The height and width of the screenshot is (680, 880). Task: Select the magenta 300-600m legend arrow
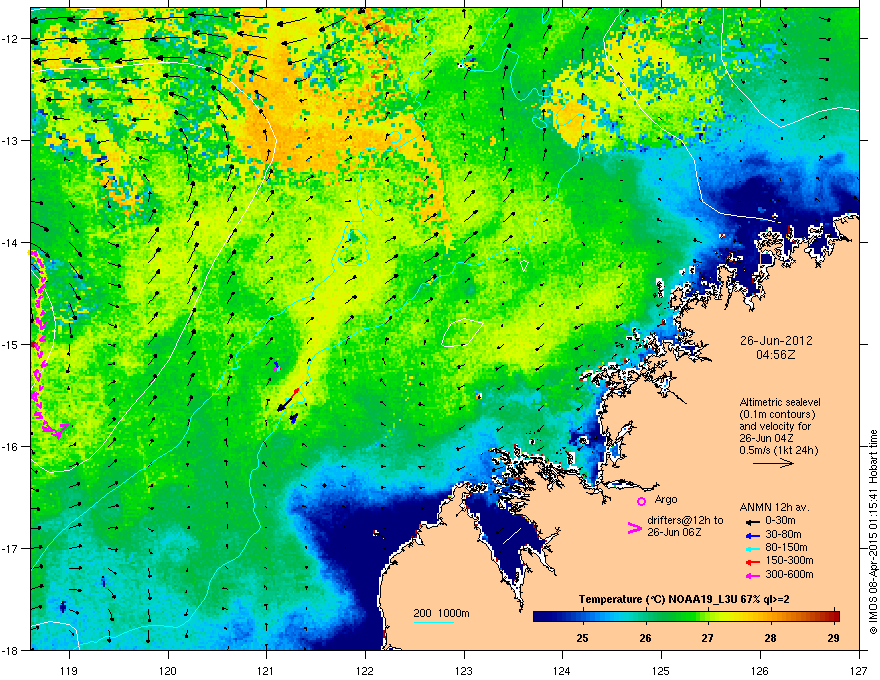(752, 575)
